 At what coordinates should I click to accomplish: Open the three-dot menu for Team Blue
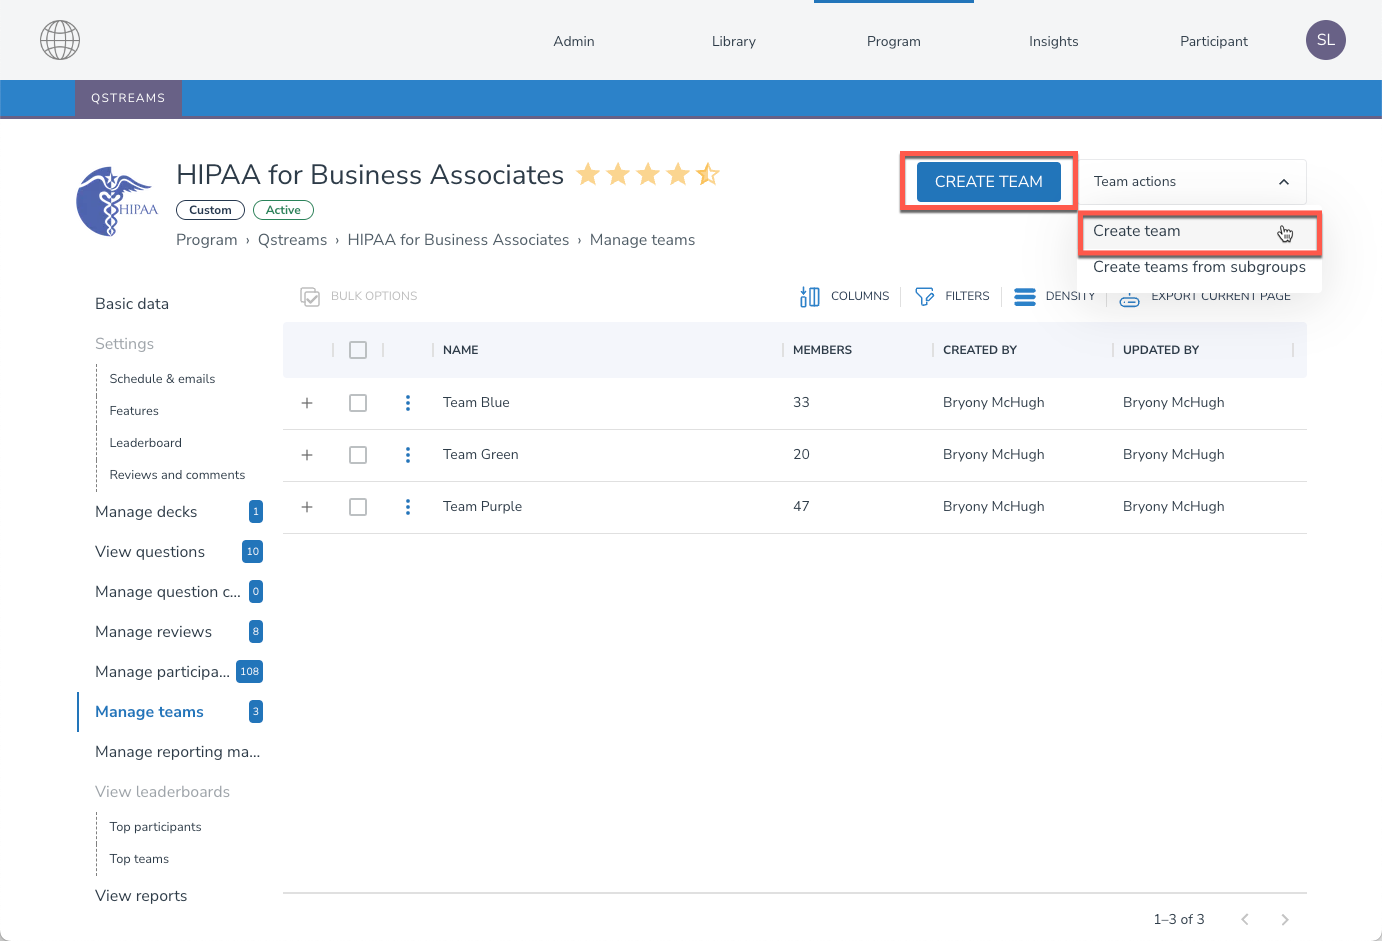[x=408, y=403]
